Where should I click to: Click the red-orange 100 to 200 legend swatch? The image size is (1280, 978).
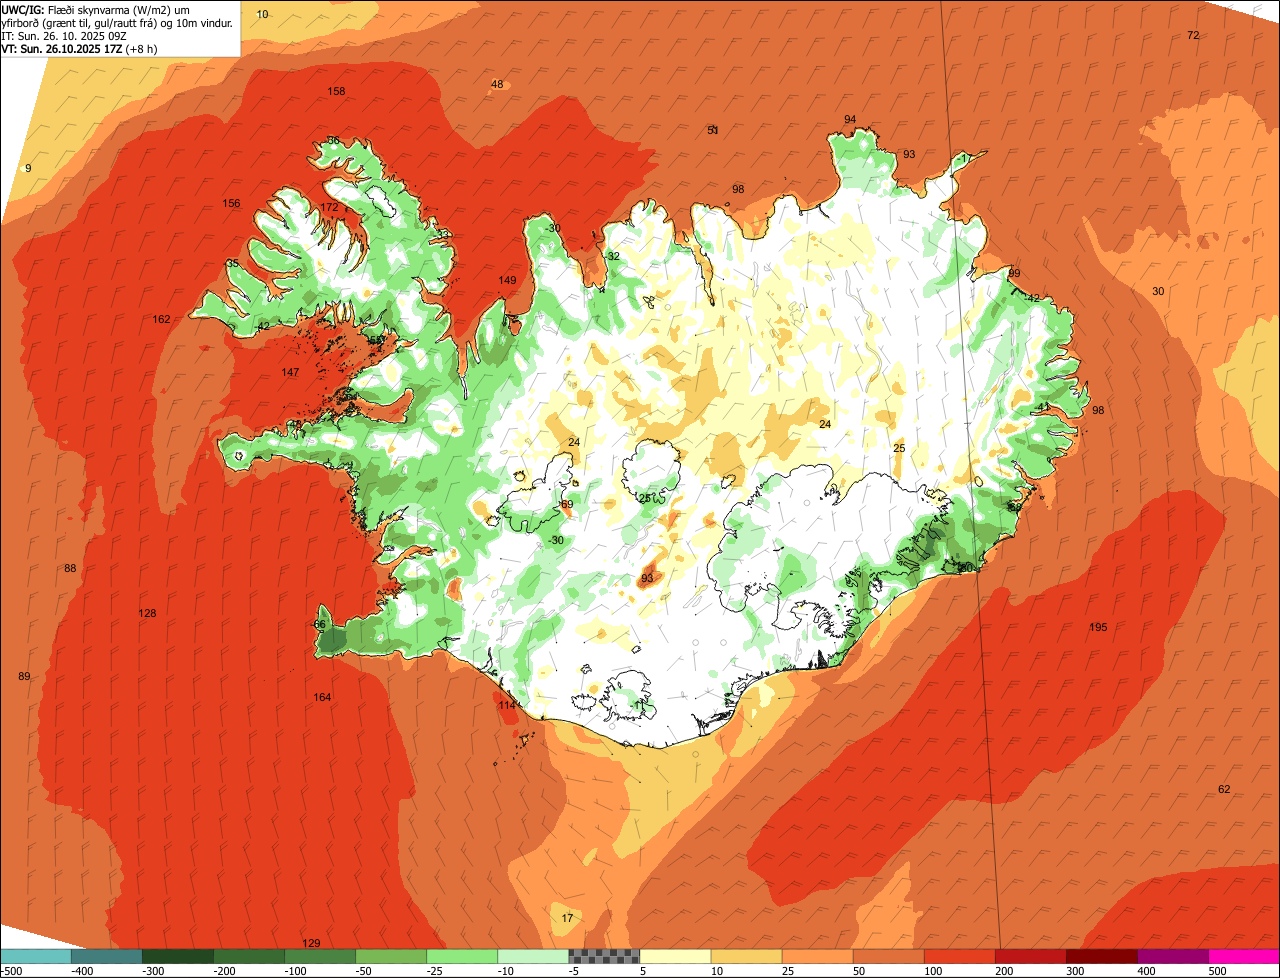pyautogui.click(x=959, y=956)
